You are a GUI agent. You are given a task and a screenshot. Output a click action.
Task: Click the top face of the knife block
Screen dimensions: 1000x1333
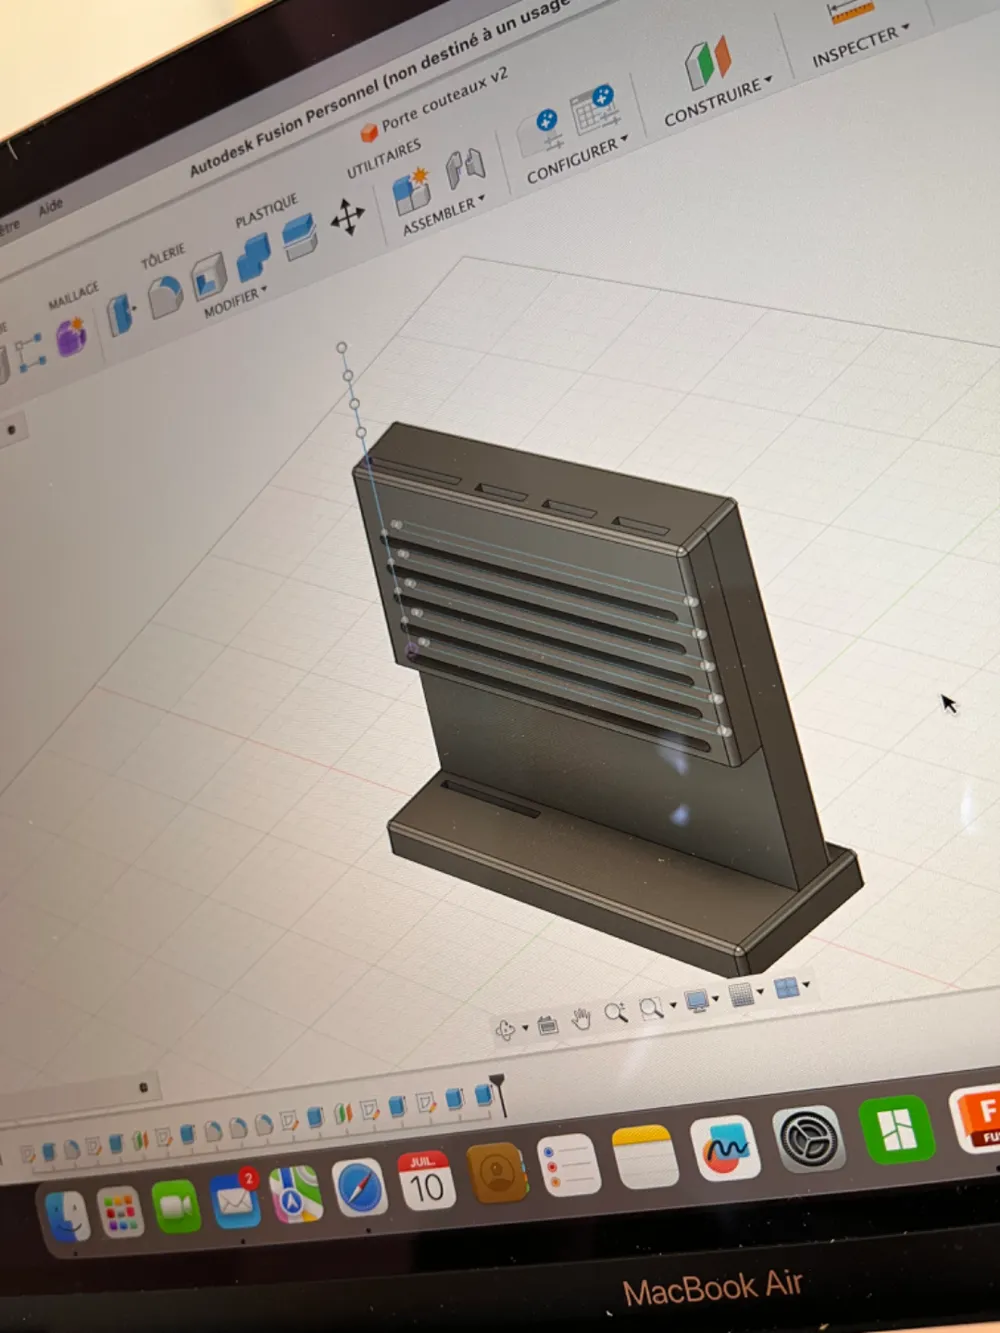point(545,486)
